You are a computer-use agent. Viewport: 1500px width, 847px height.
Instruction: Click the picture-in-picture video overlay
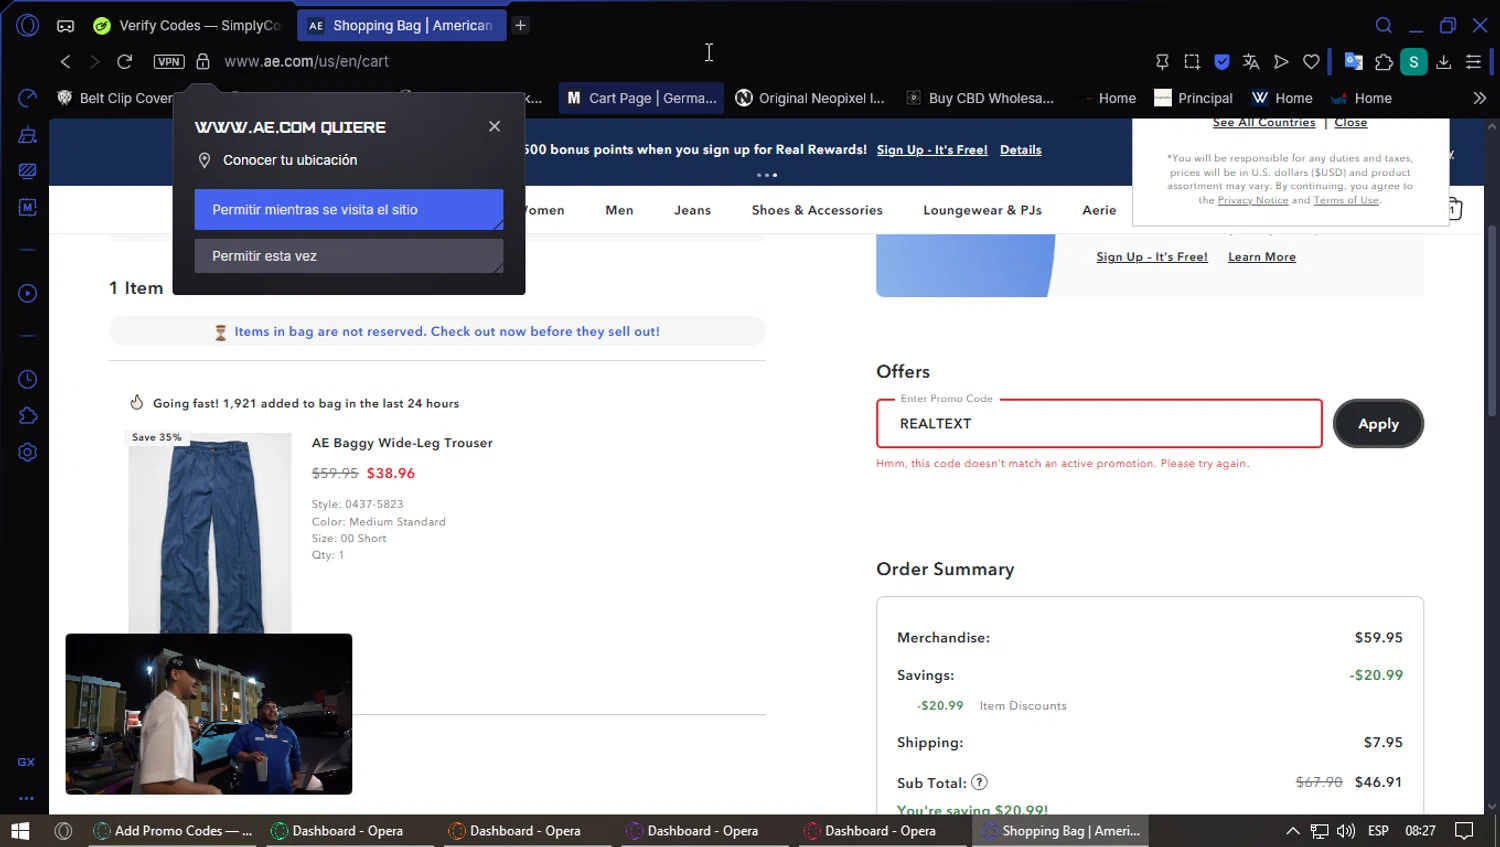pyautogui.click(x=209, y=714)
